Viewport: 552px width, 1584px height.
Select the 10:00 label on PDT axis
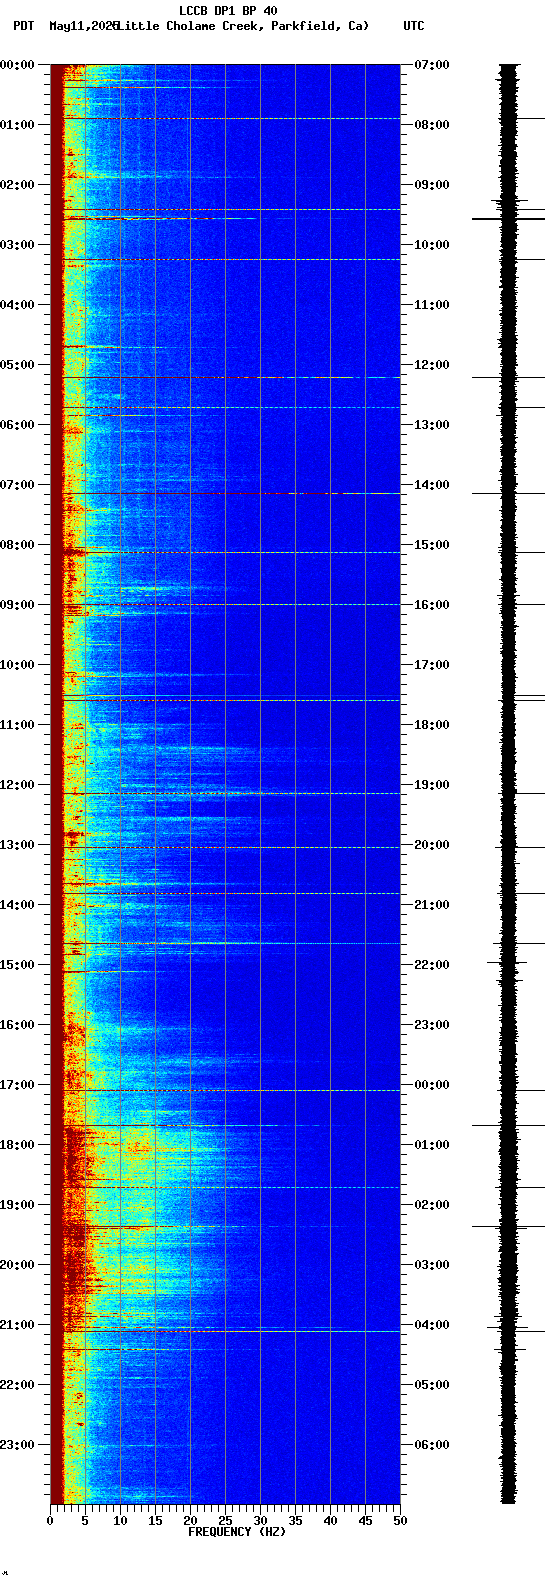pyautogui.click(x=18, y=665)
